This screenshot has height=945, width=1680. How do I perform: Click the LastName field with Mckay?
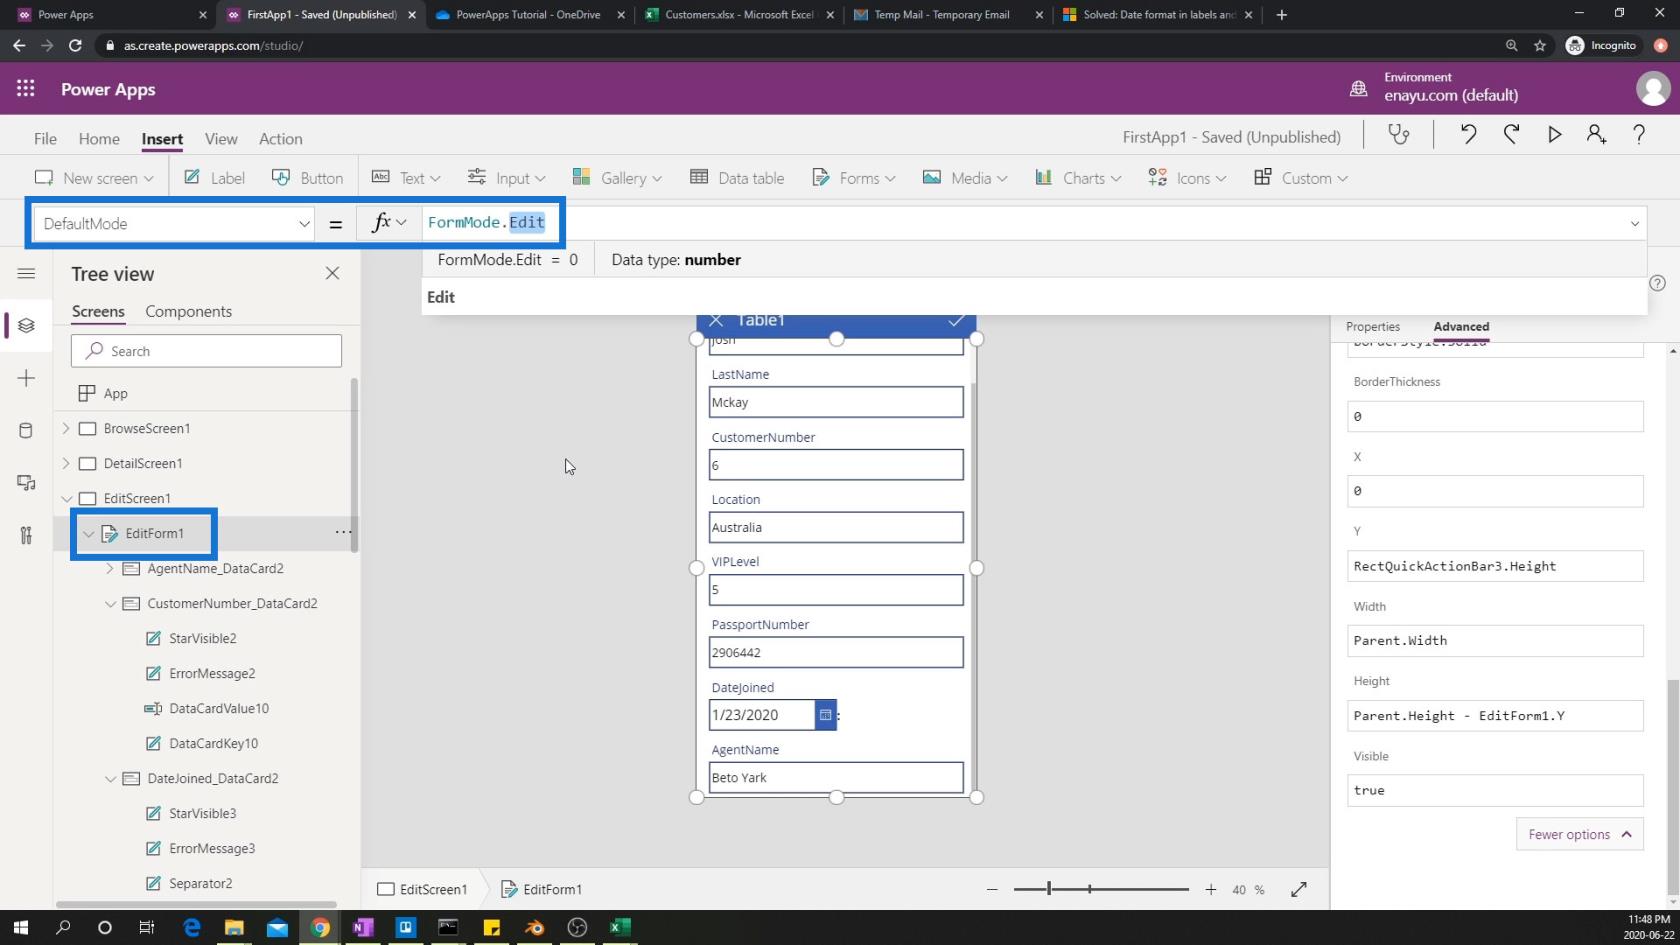click(x=836, y=402)
